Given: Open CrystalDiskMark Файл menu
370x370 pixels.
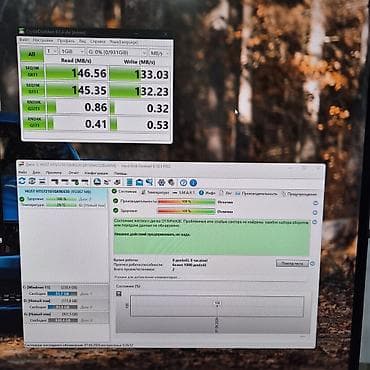Looking at the screenshot, I should [24, 40].
